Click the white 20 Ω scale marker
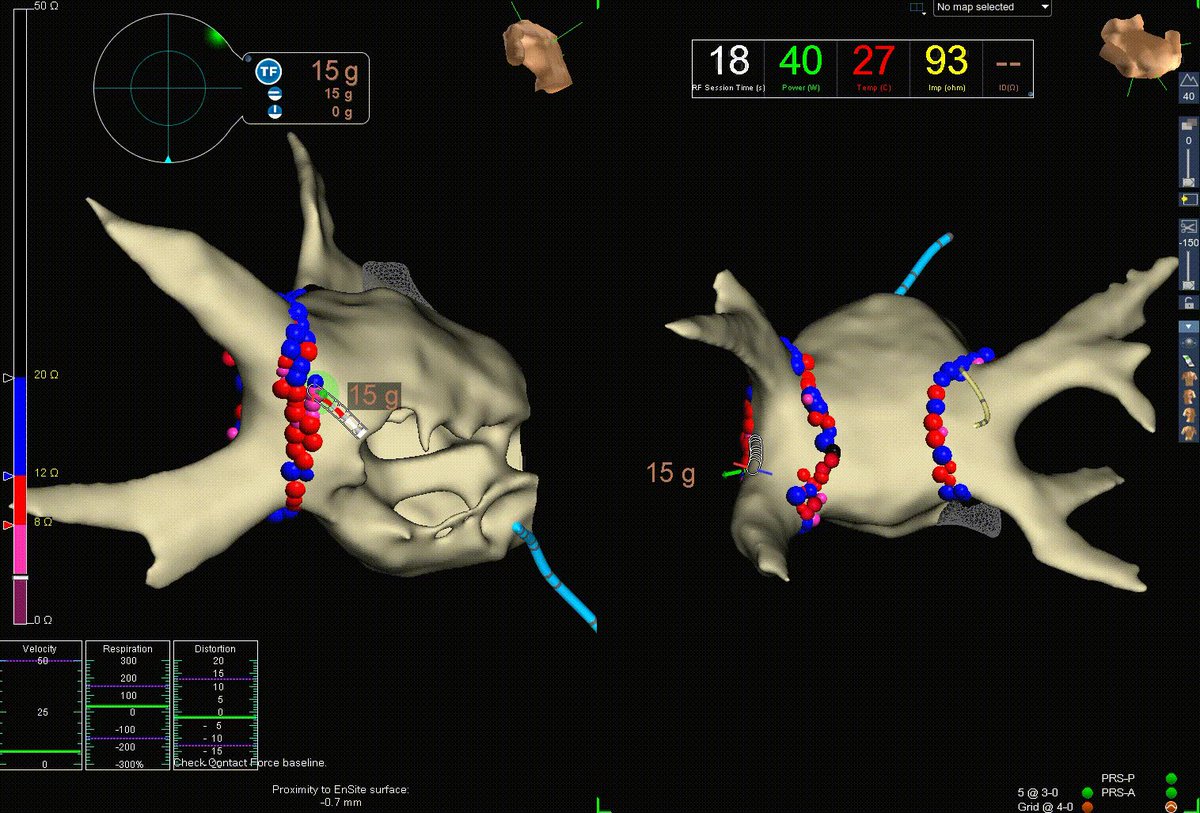1200x813 pixels. click(8, 378)
